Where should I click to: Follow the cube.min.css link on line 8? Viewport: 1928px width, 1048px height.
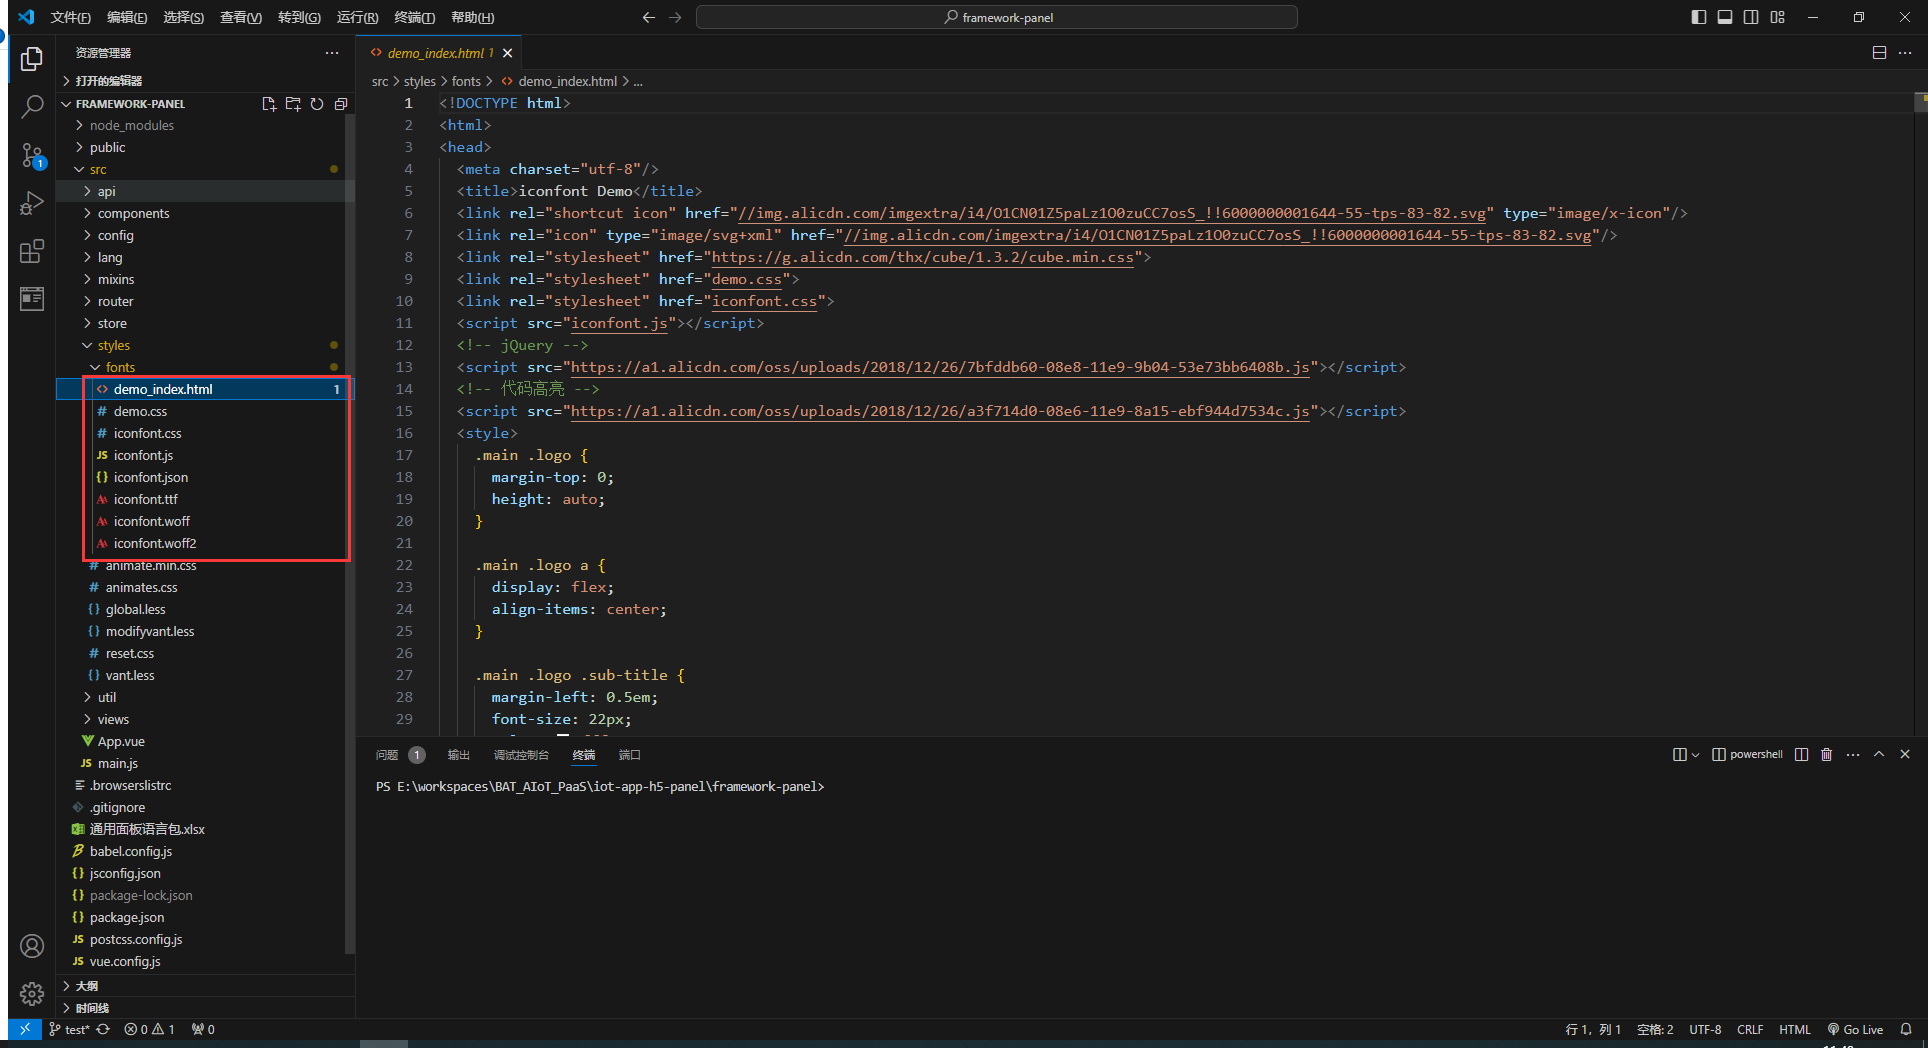click(923, 257)
